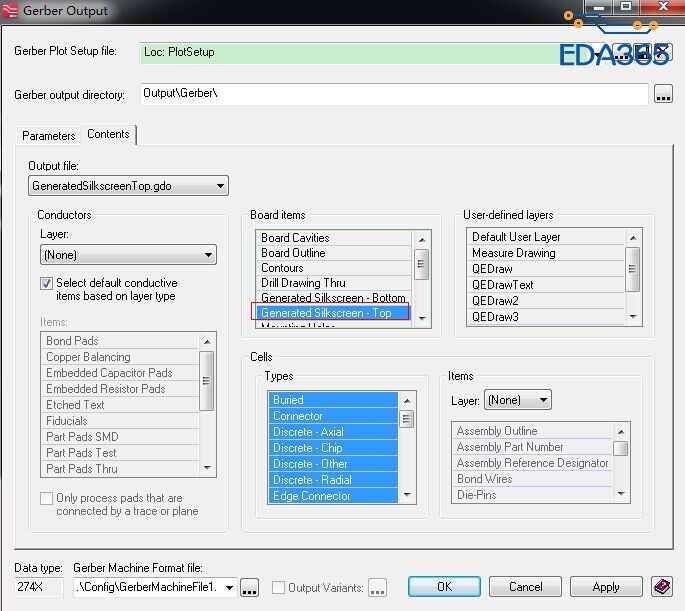Select Buried cell type

point(333,400)
